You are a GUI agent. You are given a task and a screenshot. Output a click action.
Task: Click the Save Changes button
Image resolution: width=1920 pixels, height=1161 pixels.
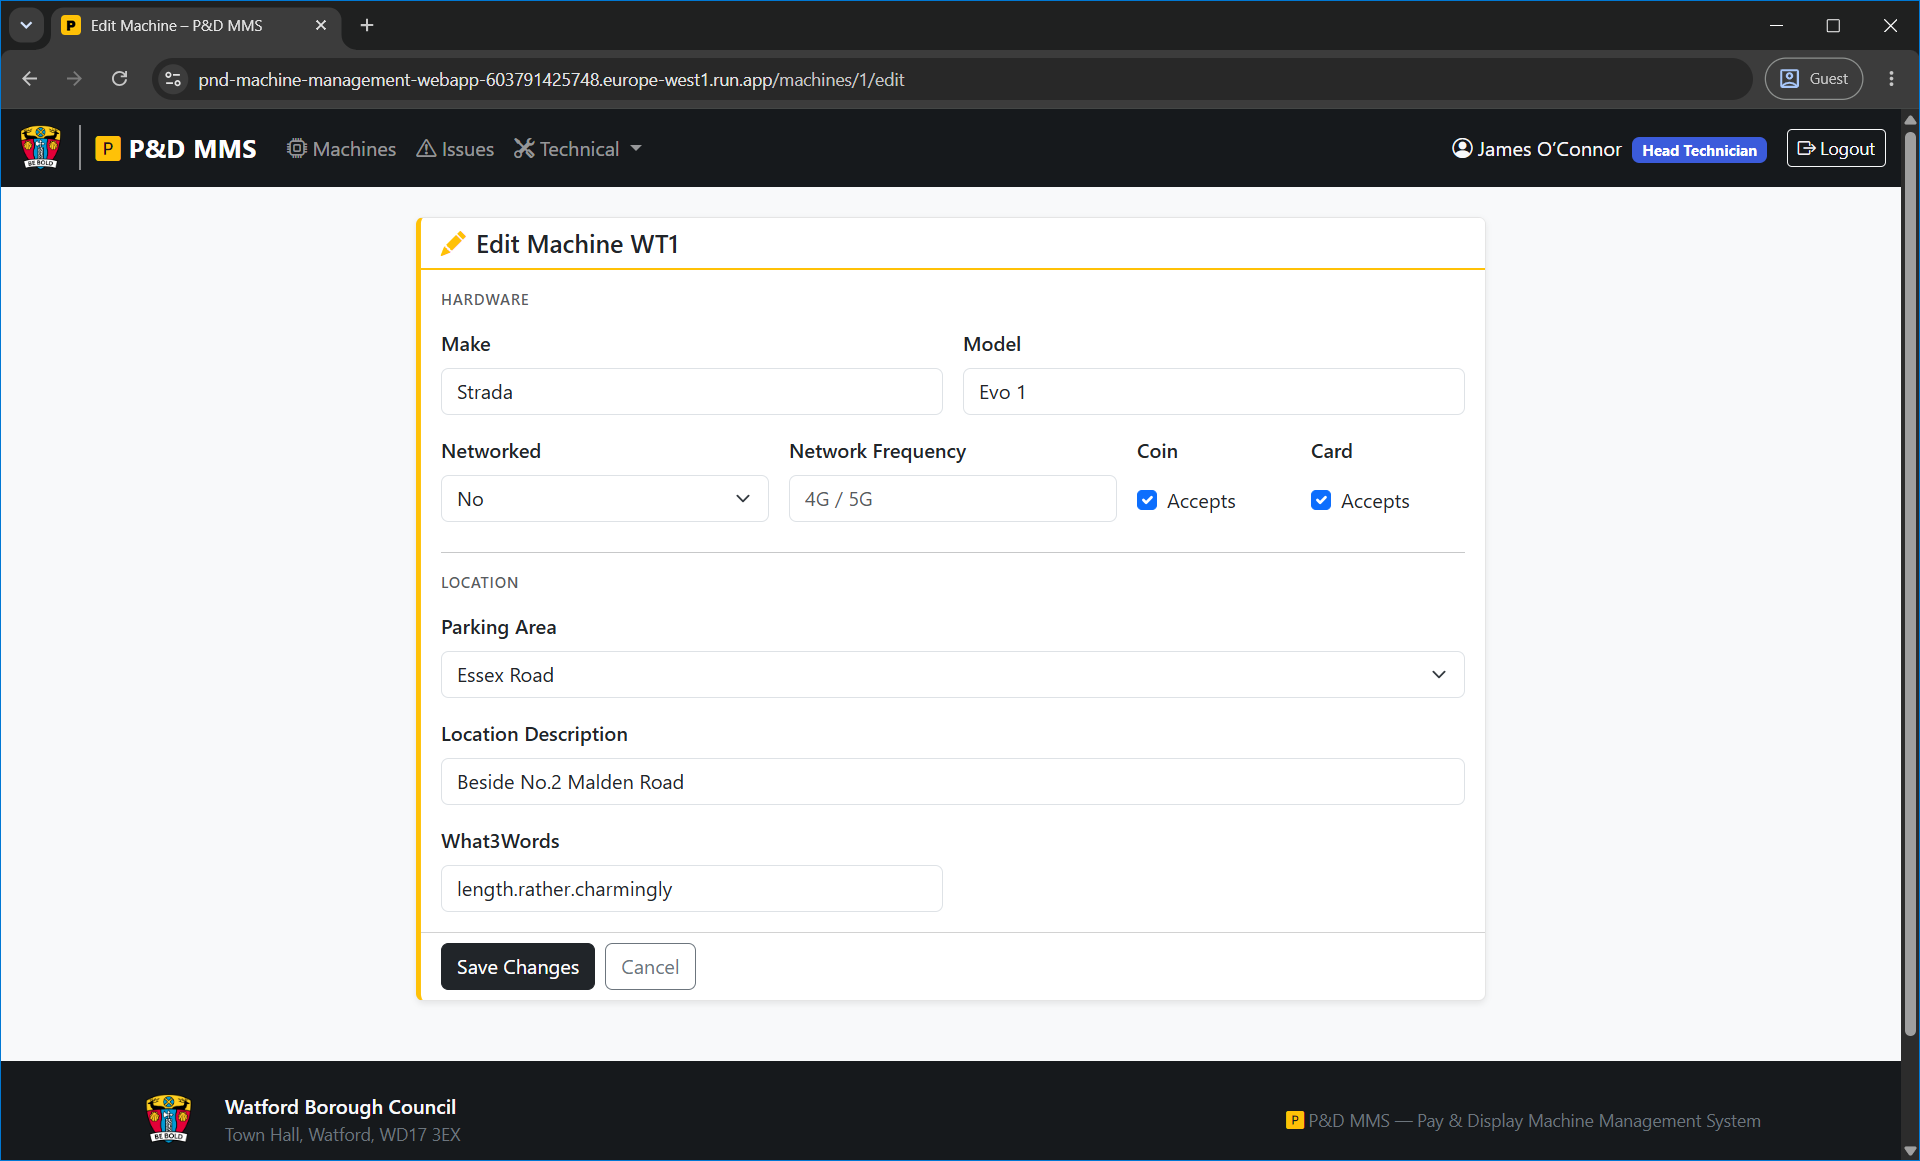tap(518, 967)
